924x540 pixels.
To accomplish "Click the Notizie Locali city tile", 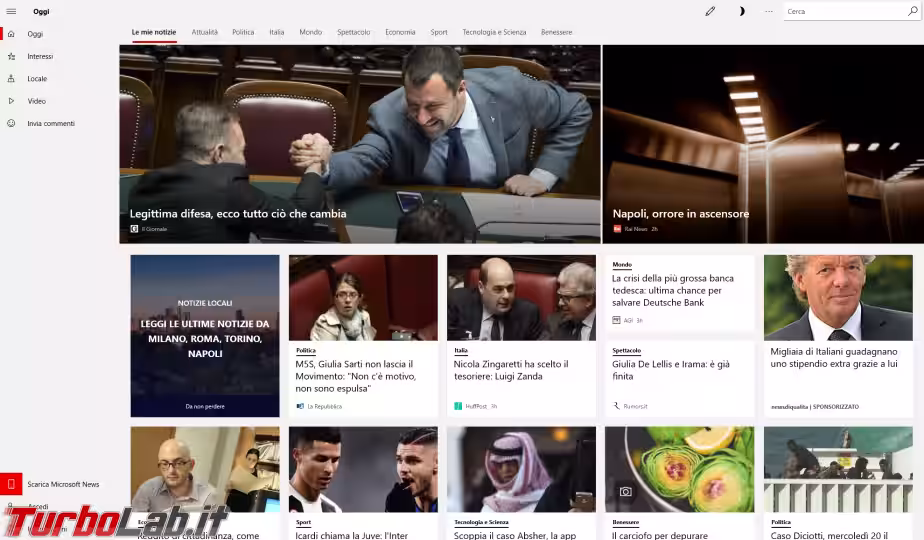I will point(205,335).
